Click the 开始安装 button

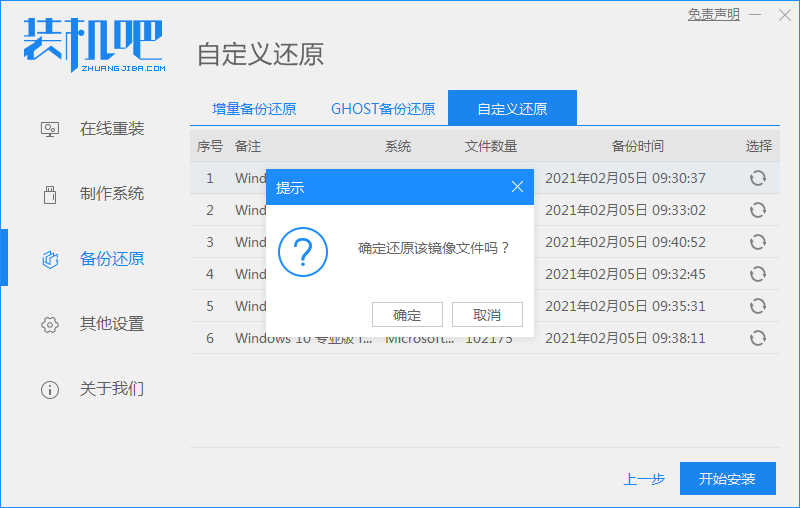pos(728,479)
